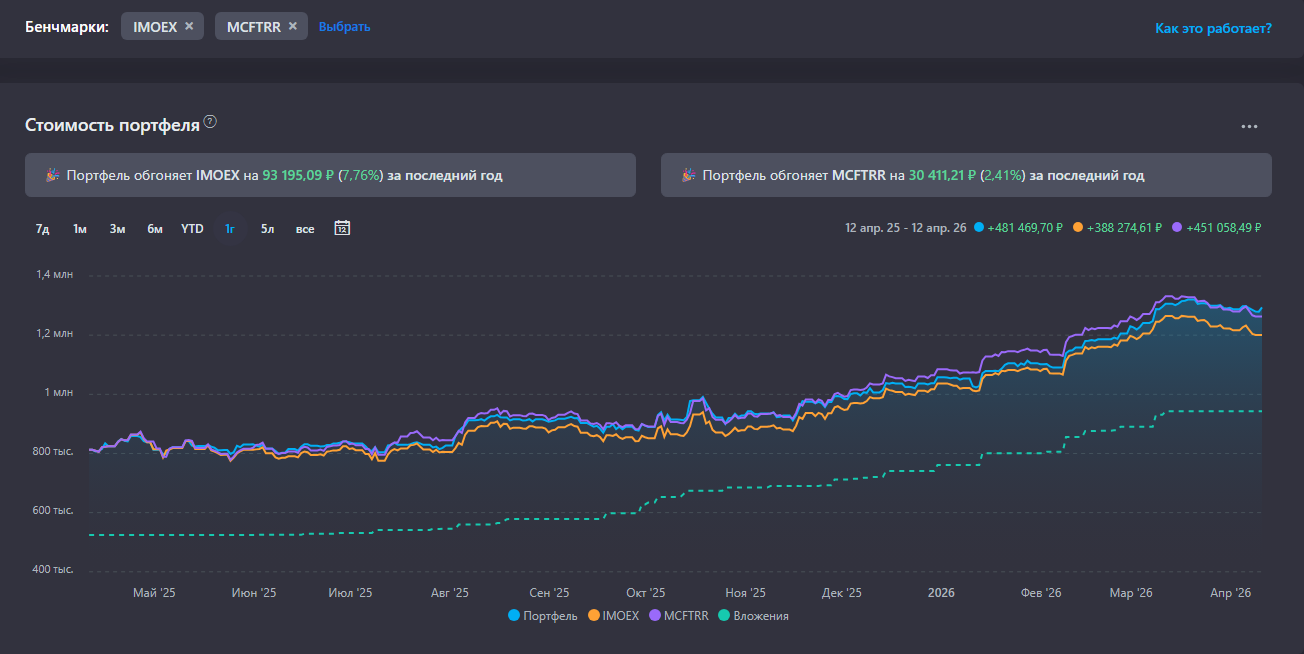Screen dimensions: 1304x654
Task: Remove the MCFTRR benchmark chip
Action: pyautogui.click(x=293, y=27)
